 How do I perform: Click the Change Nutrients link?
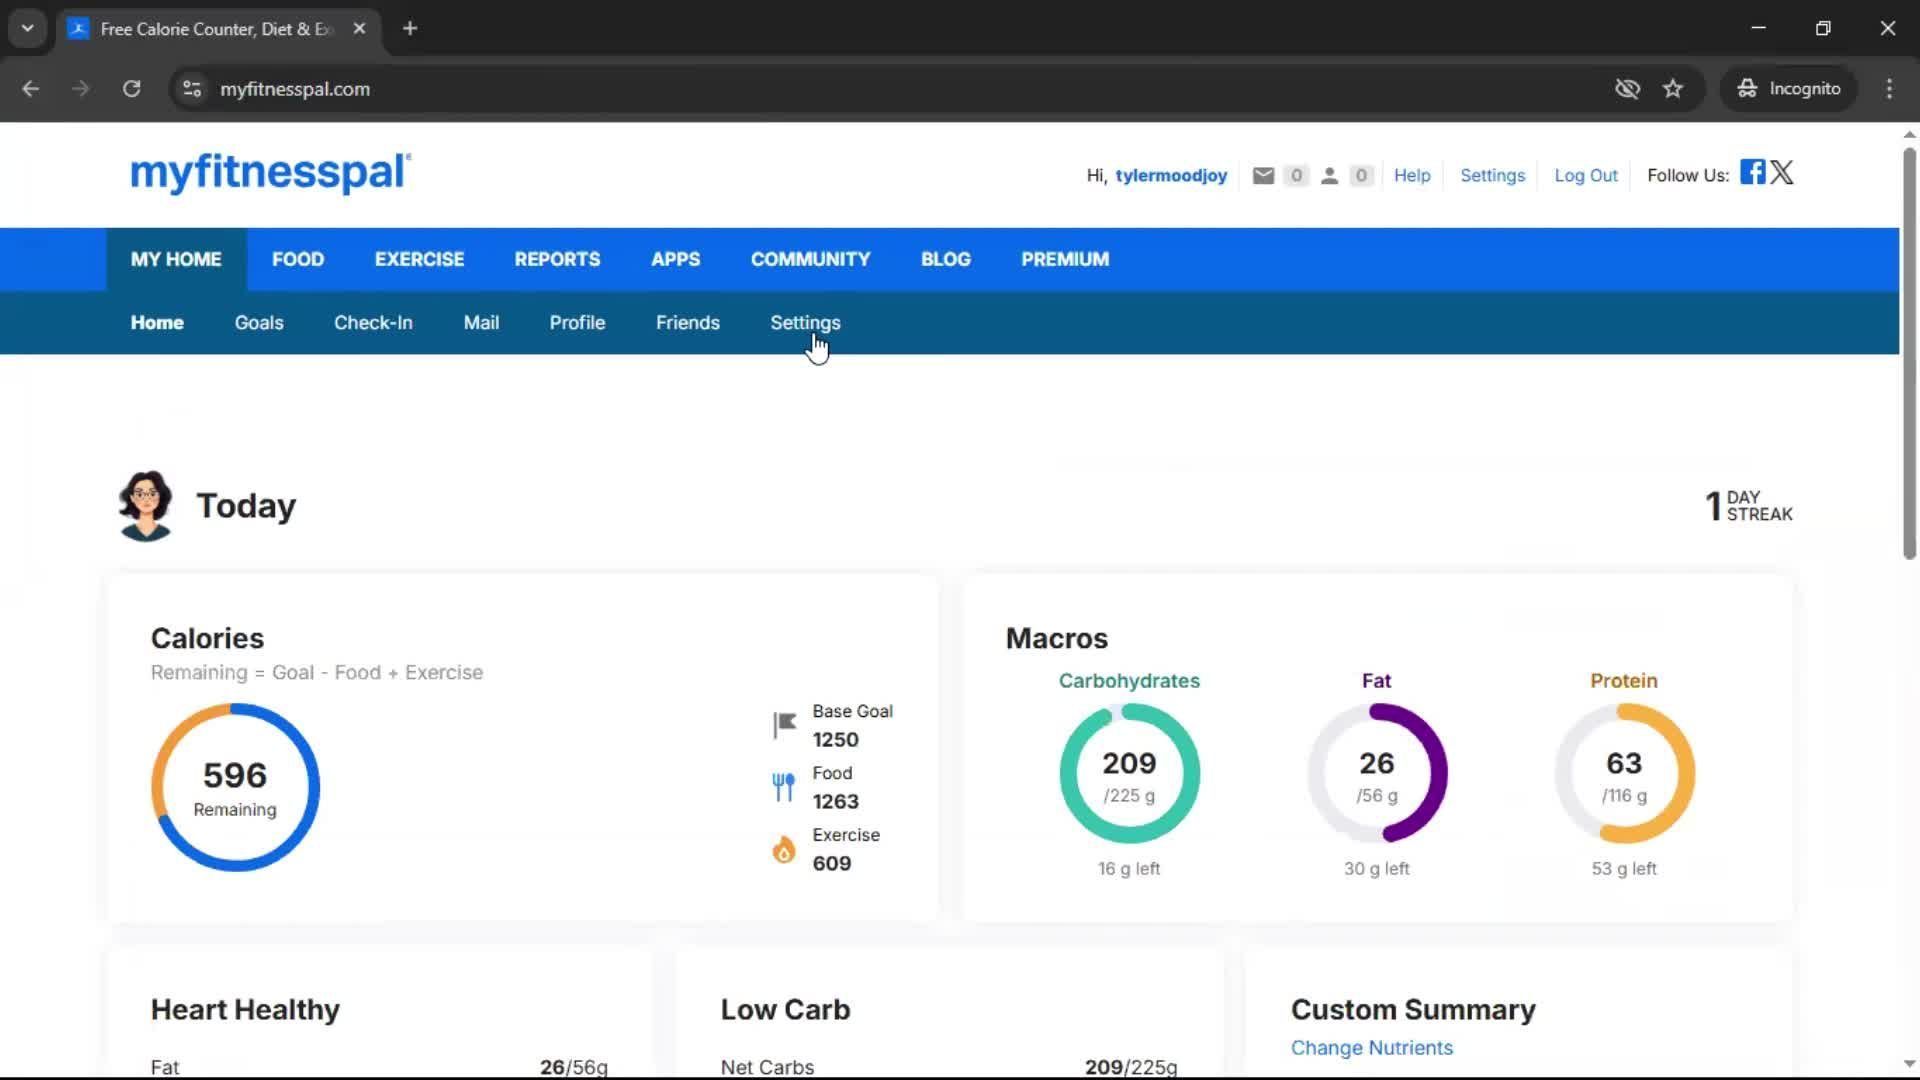pyautogui.click(x=1371, y=1048)
